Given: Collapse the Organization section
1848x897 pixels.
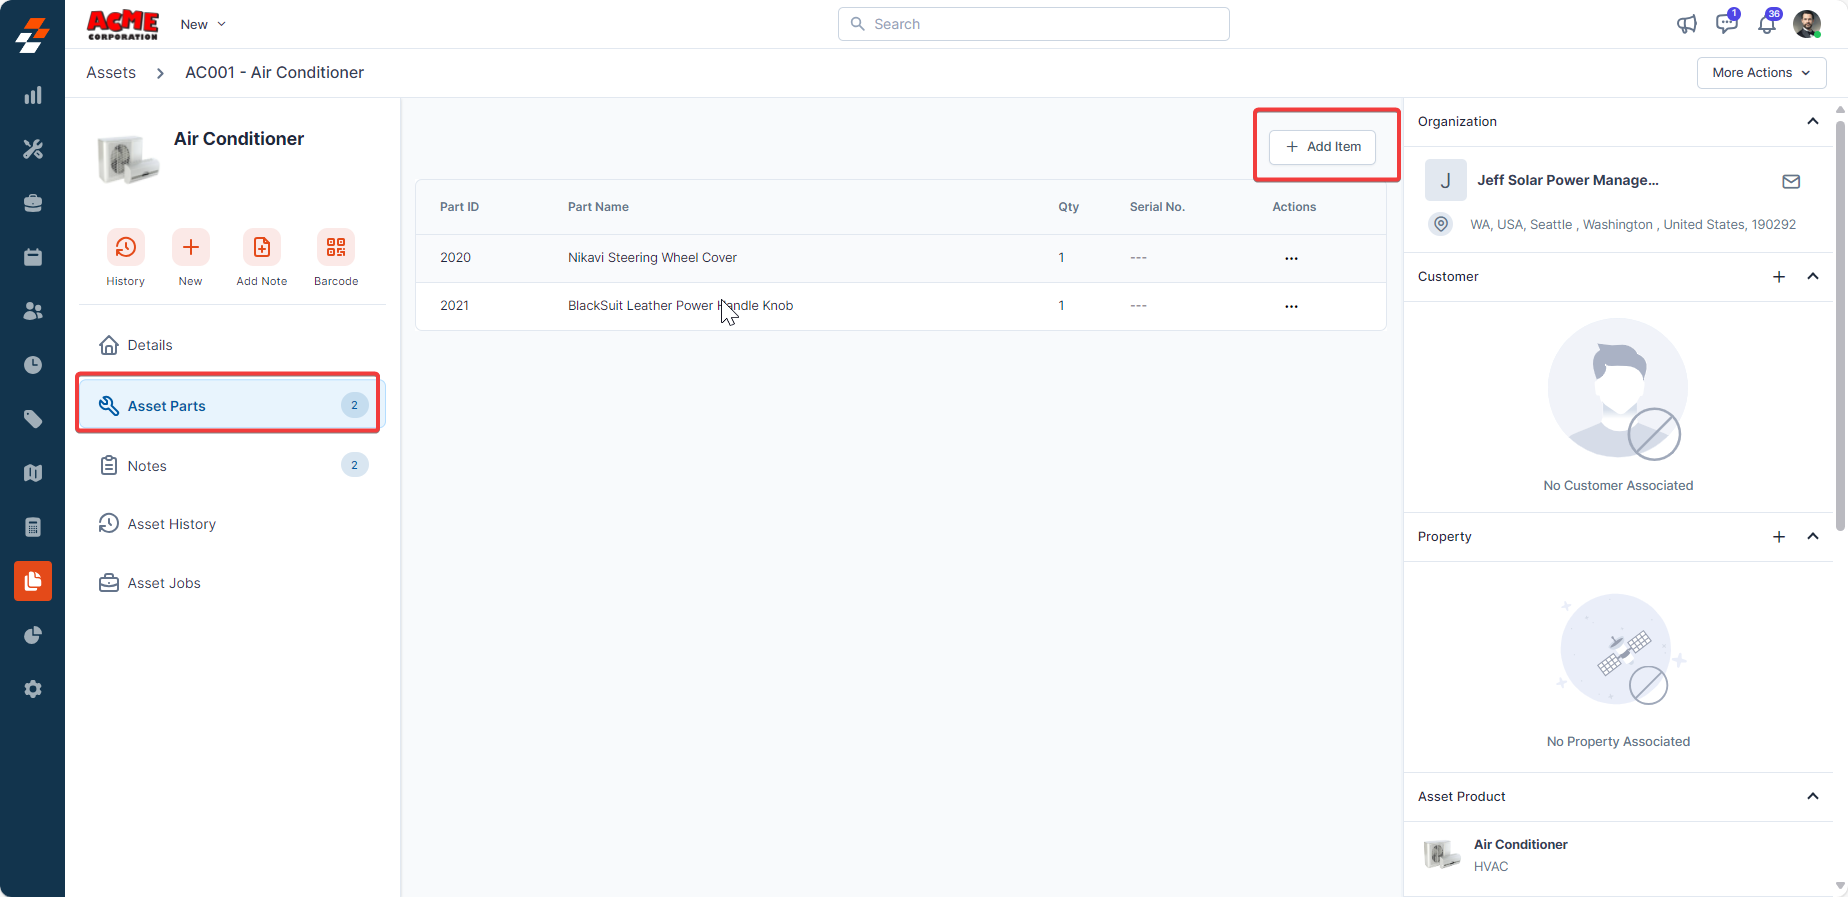Looking at the screenshot, I should (x=1812, y=121).
